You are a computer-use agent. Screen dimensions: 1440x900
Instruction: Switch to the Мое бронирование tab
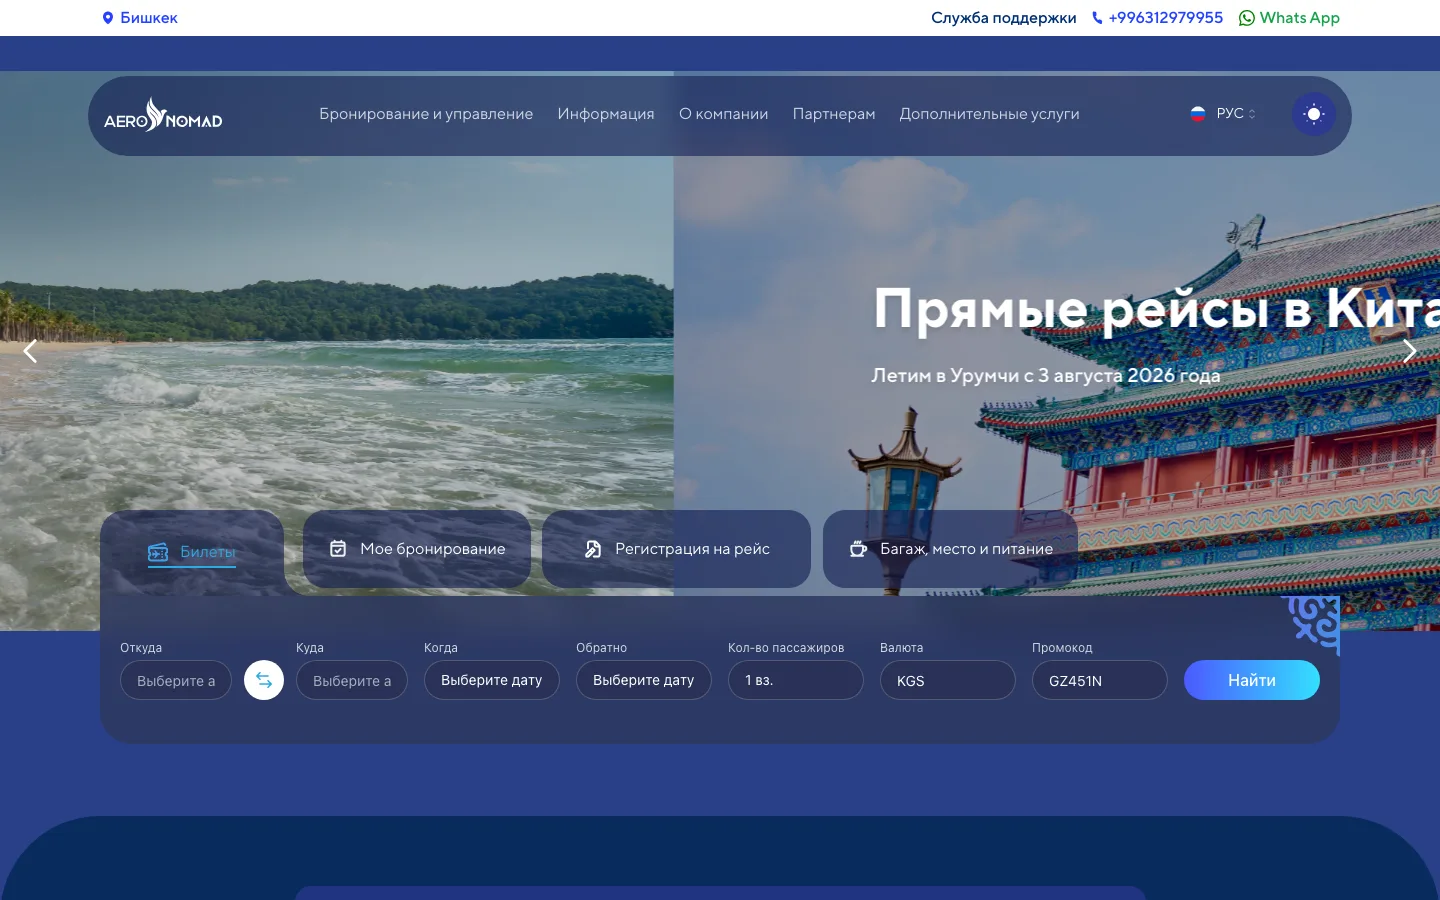[417, 549]
